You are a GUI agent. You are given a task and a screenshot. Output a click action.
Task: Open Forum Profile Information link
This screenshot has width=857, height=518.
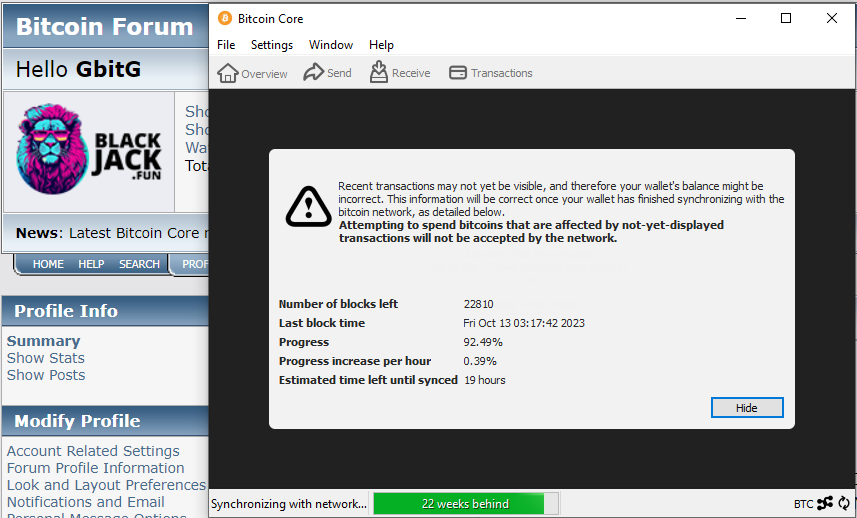click(x=96, y=468)
